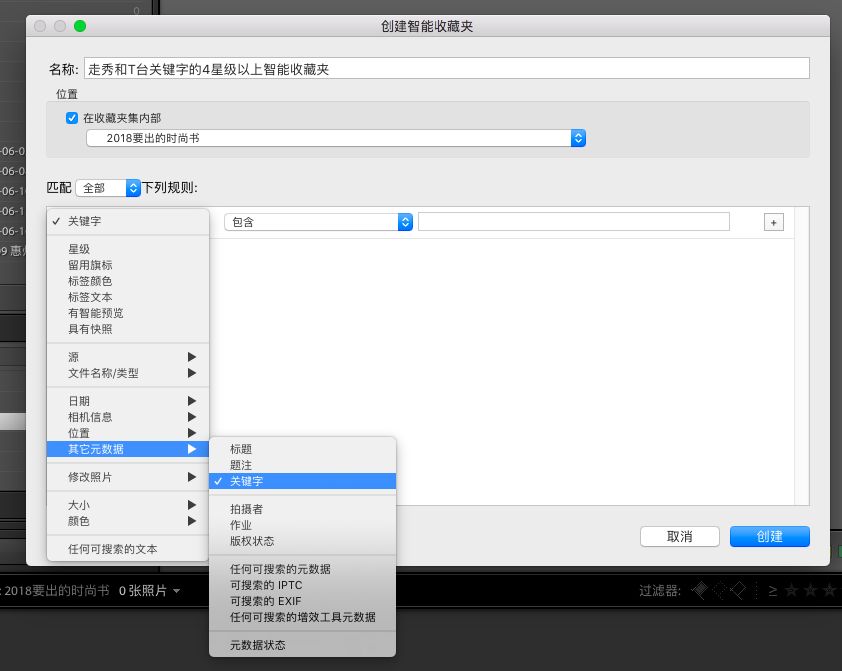Click the 创建 button
This screenshot has width=842, height=671.
(x=769, y=537)
